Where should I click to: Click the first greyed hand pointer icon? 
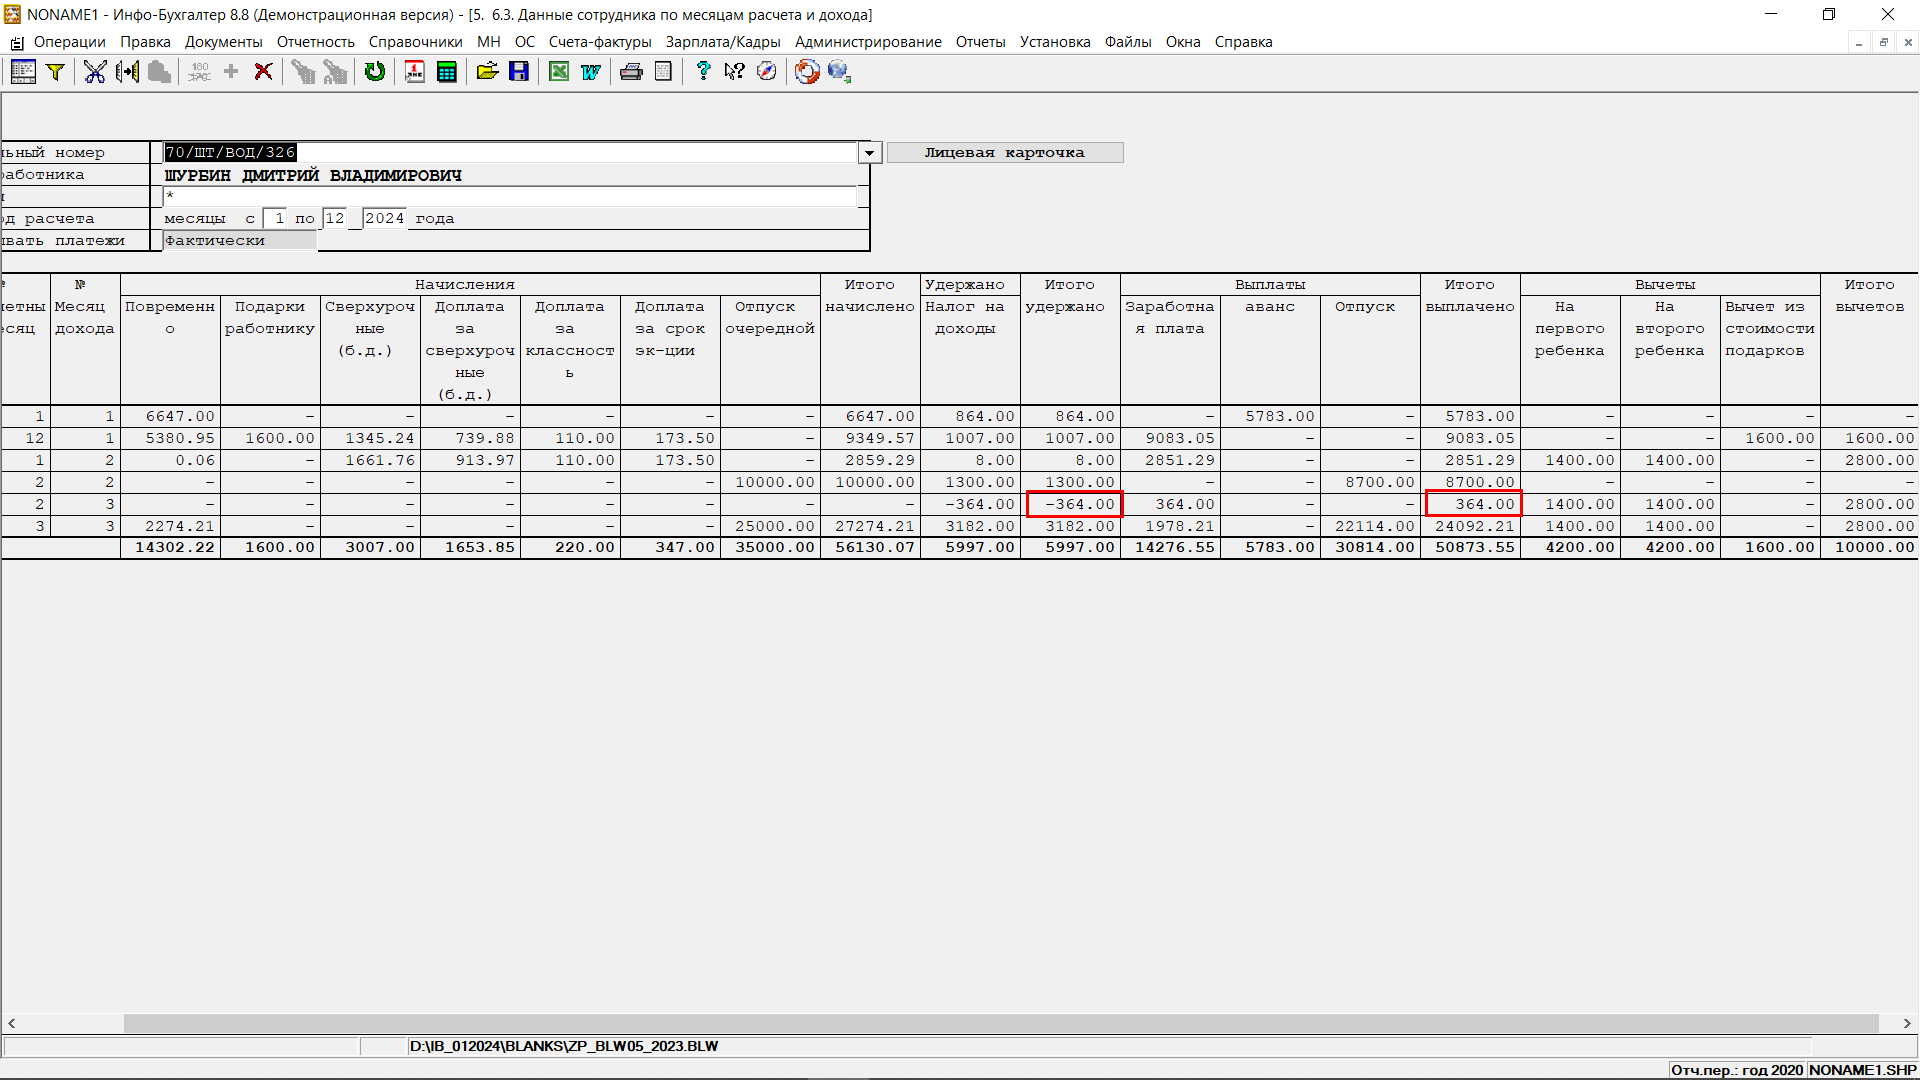[x=303, y=72]
